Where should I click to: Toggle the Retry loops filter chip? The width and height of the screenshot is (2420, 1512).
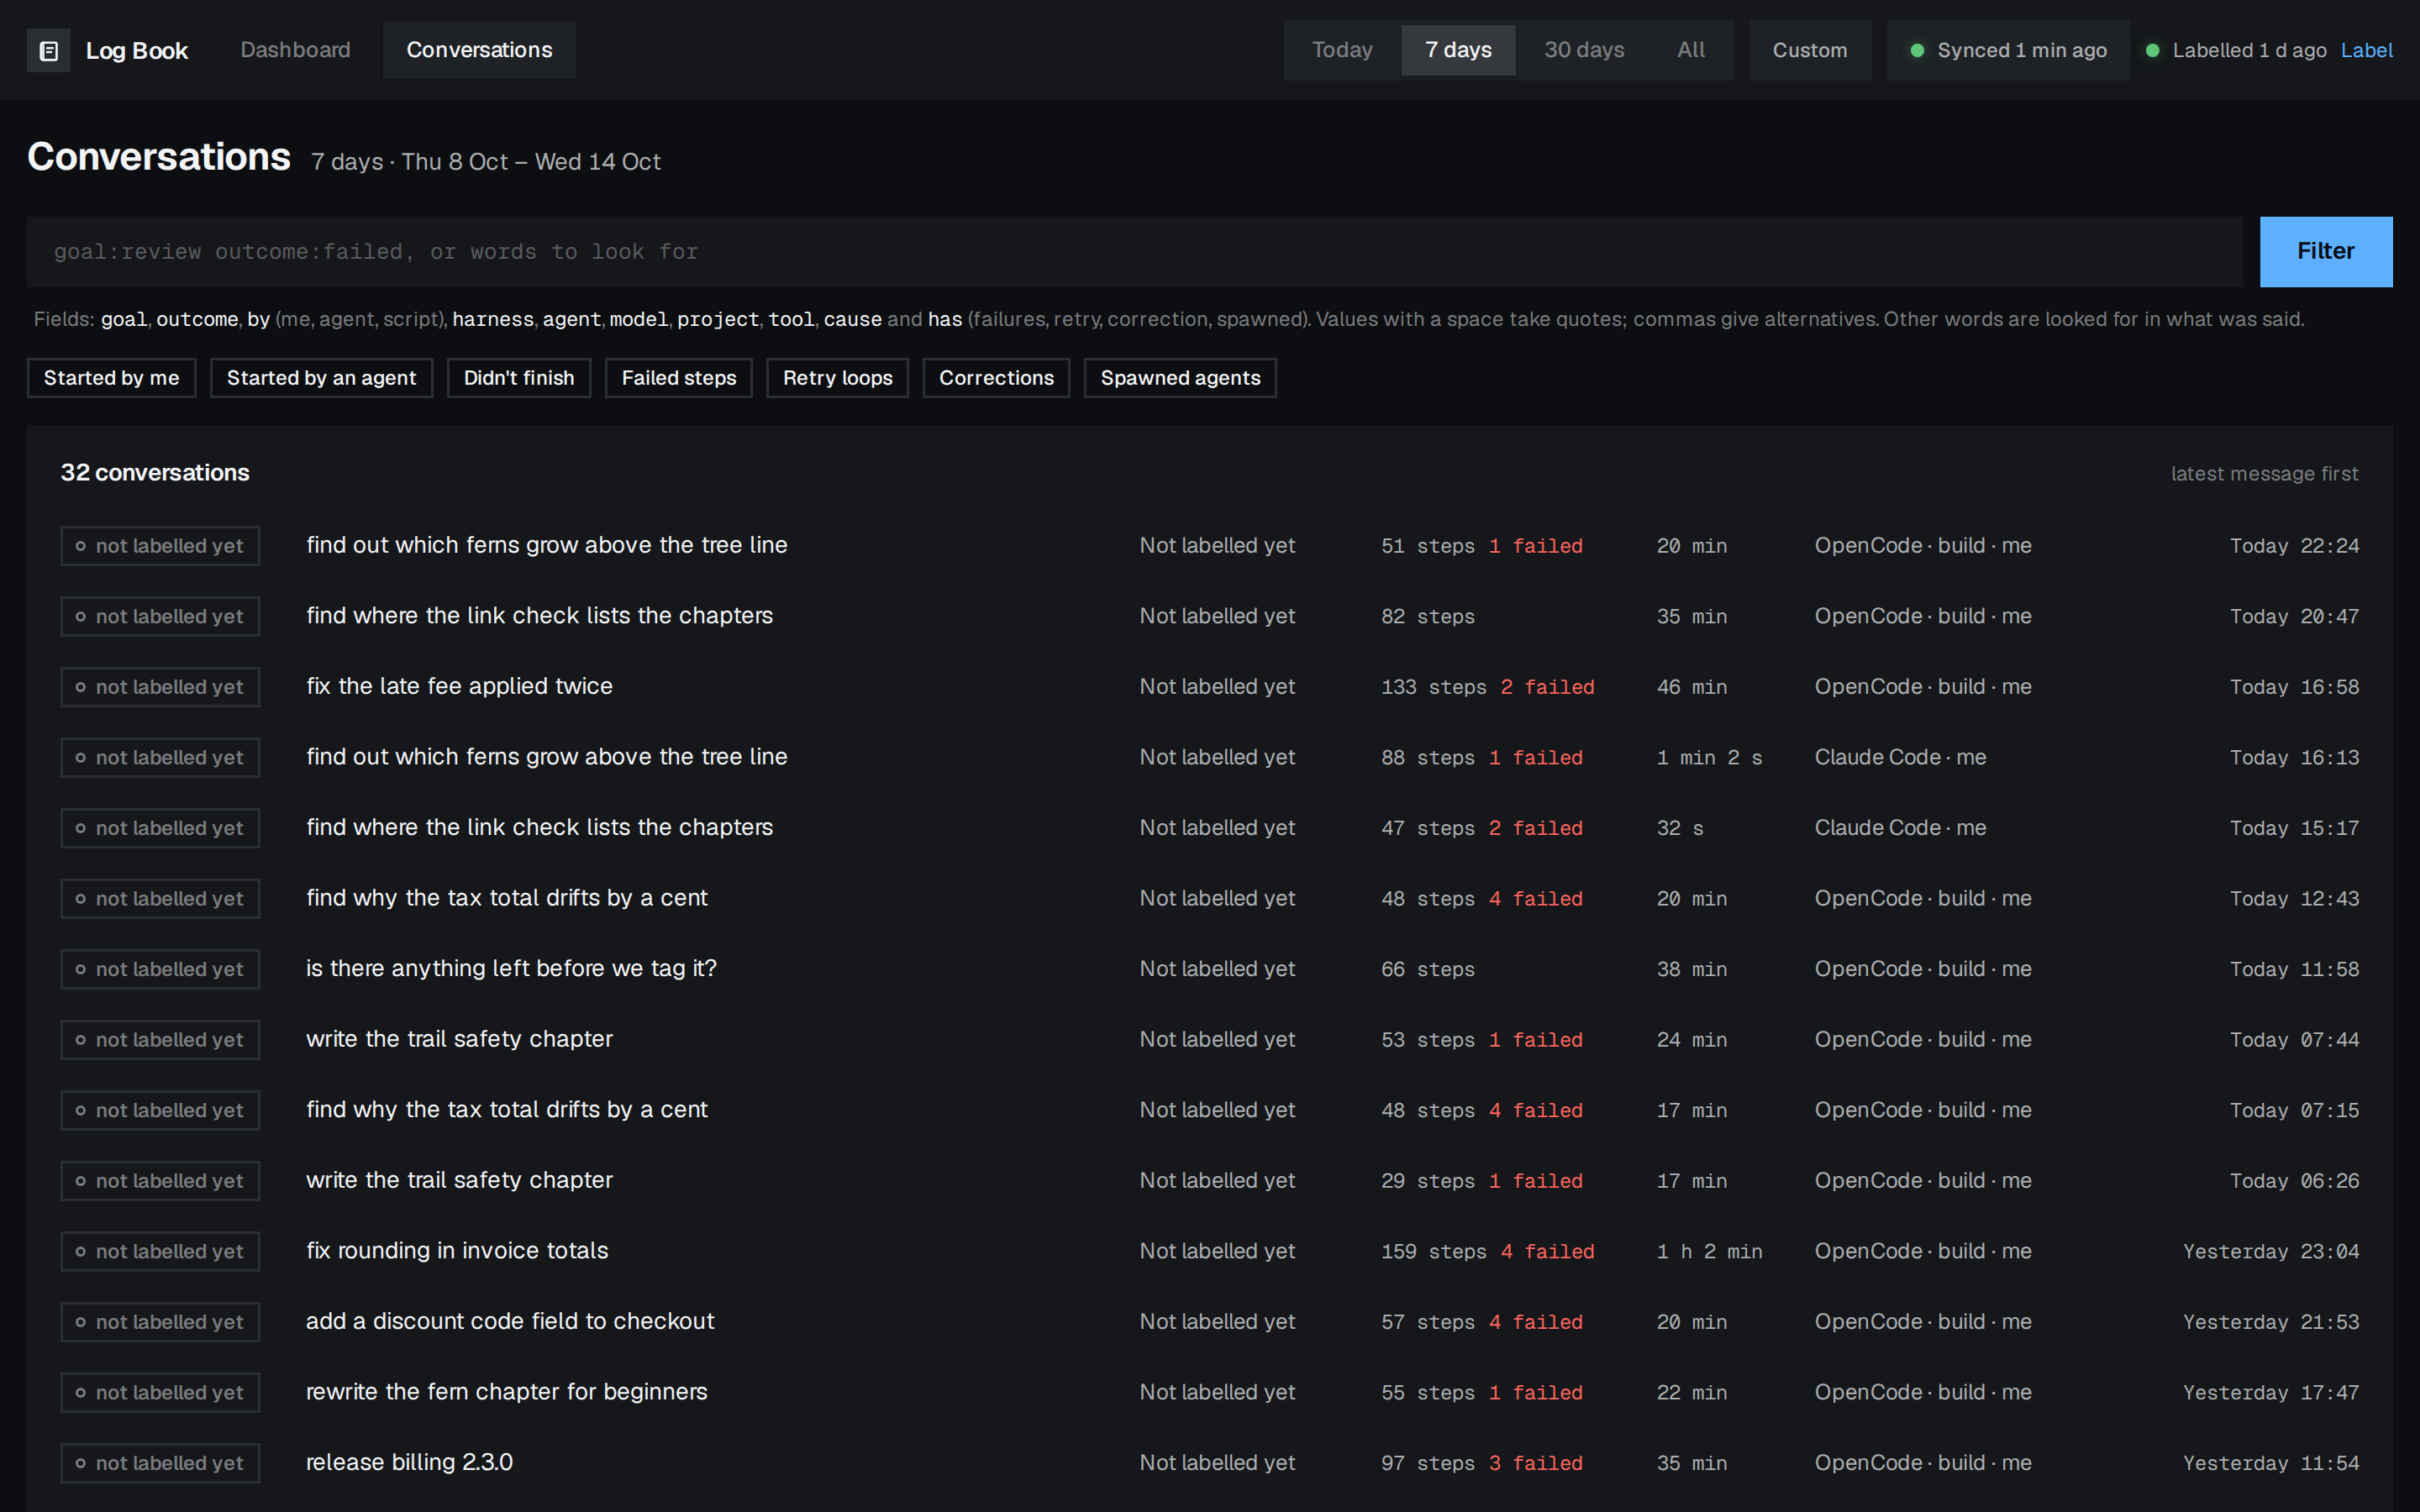coord(837,378)
